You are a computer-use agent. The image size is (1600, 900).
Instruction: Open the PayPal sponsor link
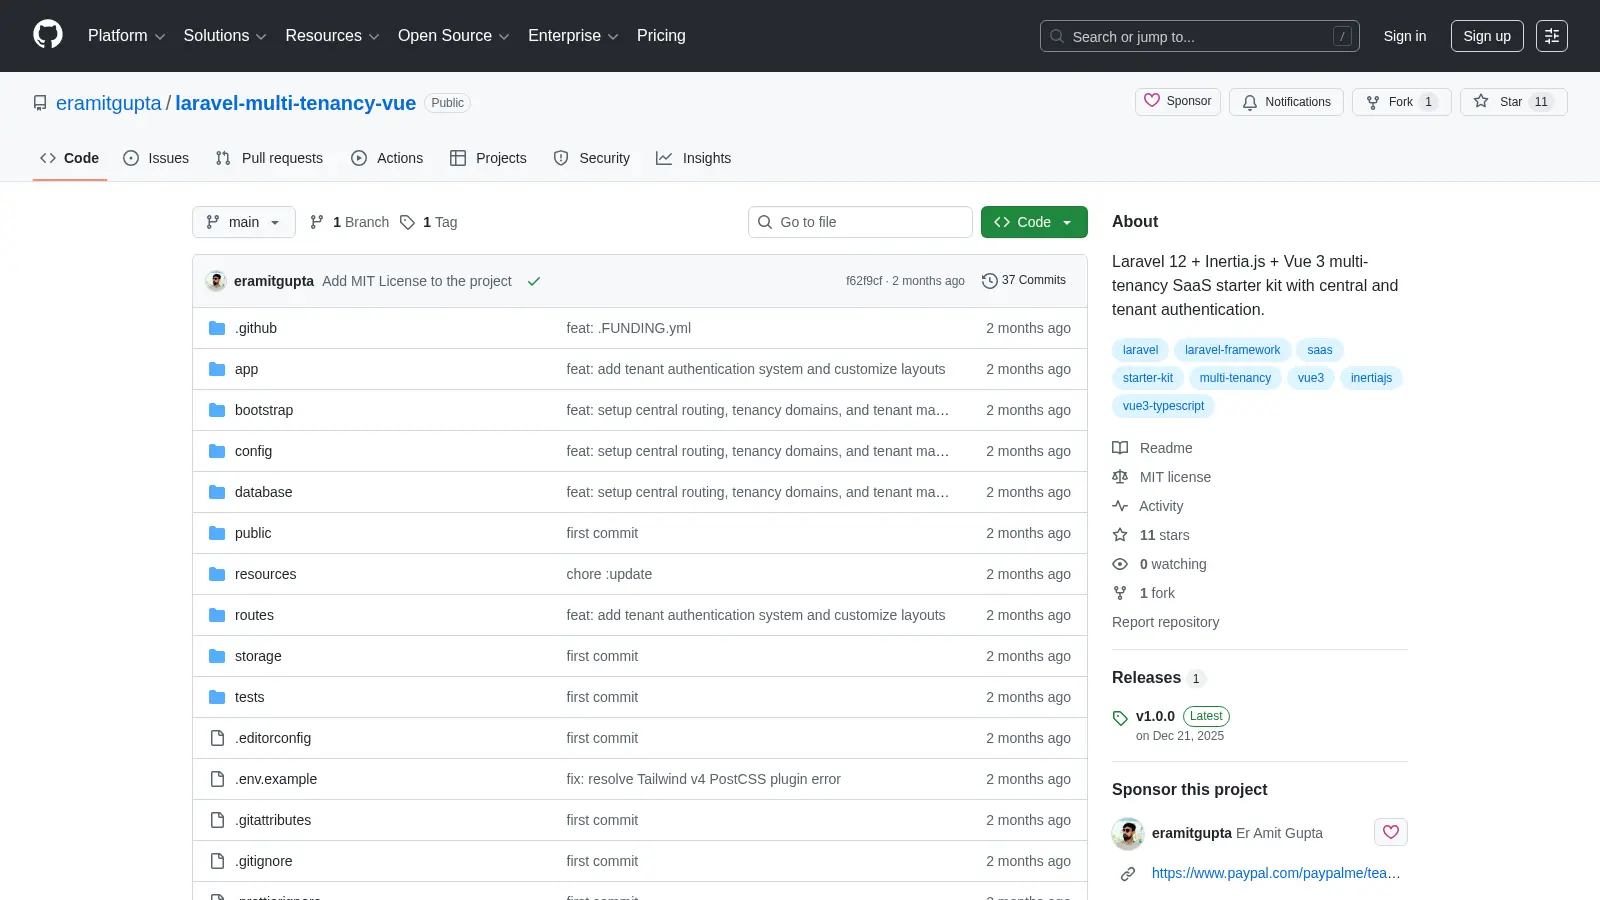point(1276,873)
